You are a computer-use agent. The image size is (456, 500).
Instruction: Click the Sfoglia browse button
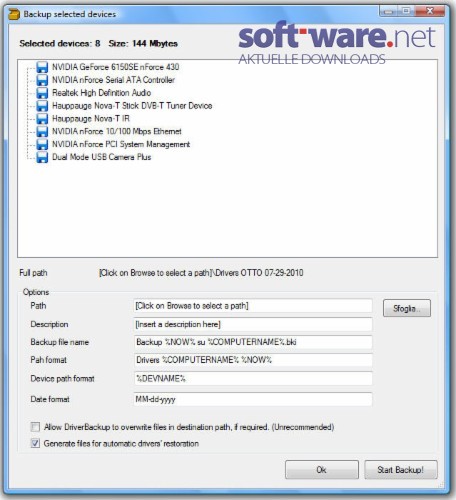point(407,308)
